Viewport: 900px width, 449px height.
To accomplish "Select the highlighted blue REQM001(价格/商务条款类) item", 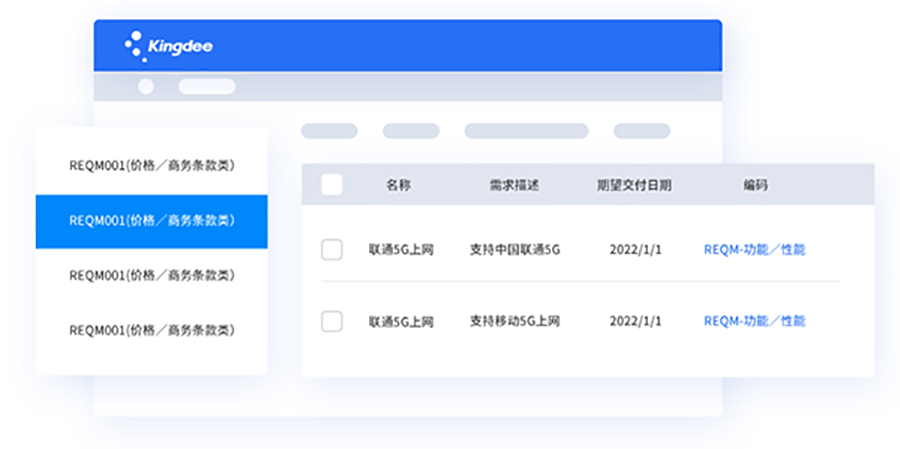I will 152,221.
